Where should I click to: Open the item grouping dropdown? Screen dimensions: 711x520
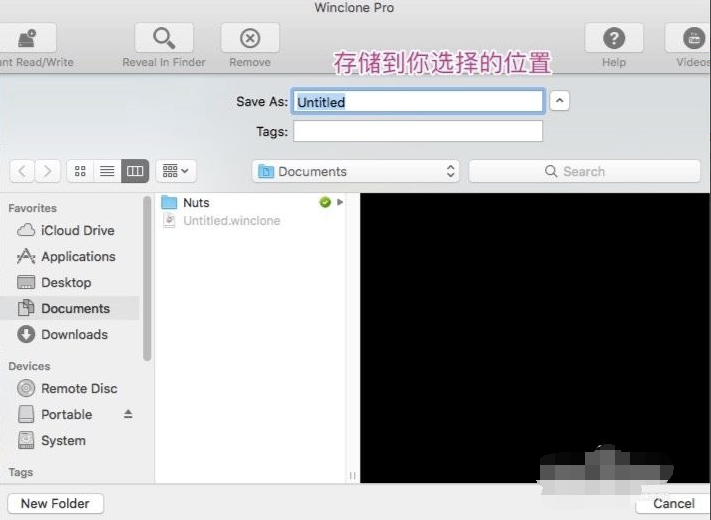point(176,171)
